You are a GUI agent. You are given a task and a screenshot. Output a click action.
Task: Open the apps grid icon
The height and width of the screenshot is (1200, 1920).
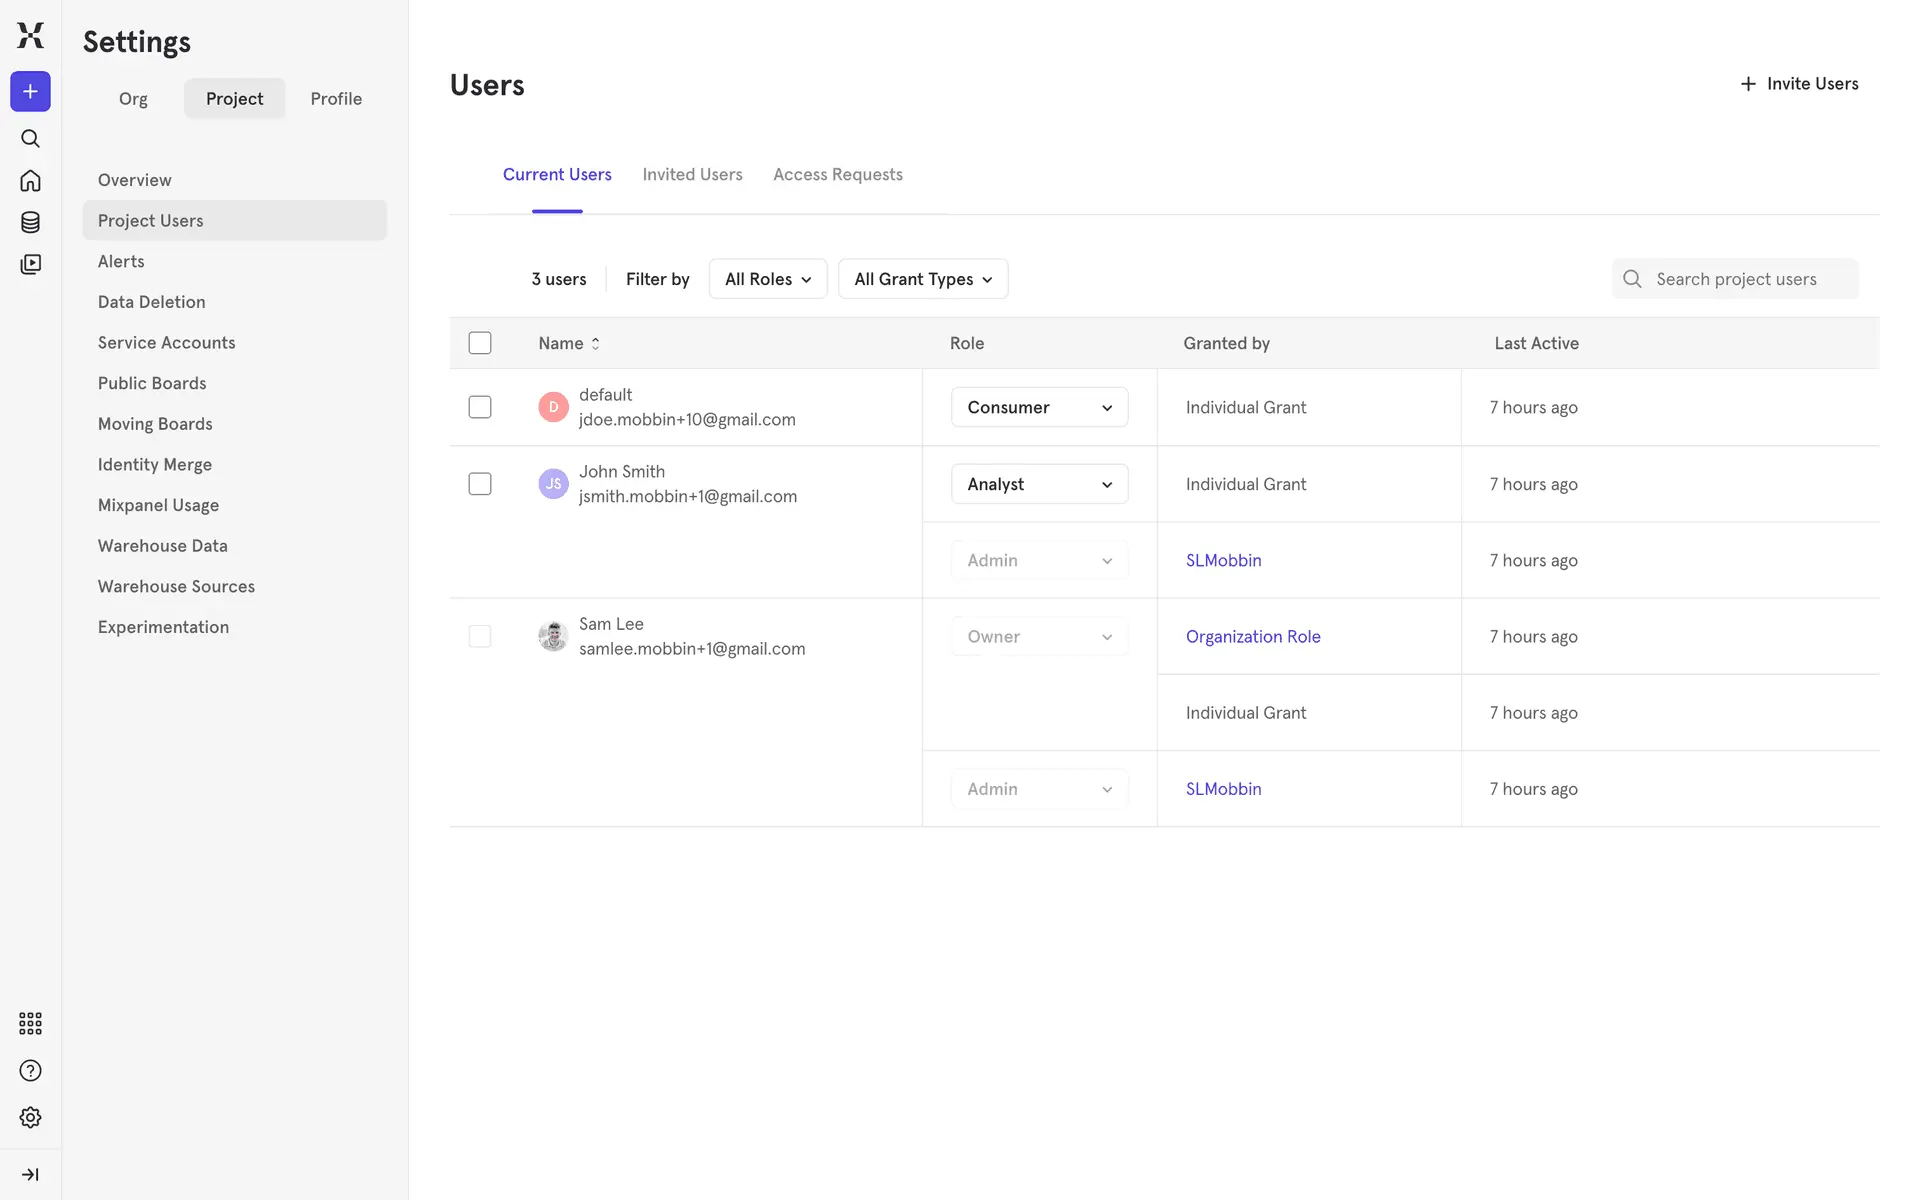[30, 1023]
